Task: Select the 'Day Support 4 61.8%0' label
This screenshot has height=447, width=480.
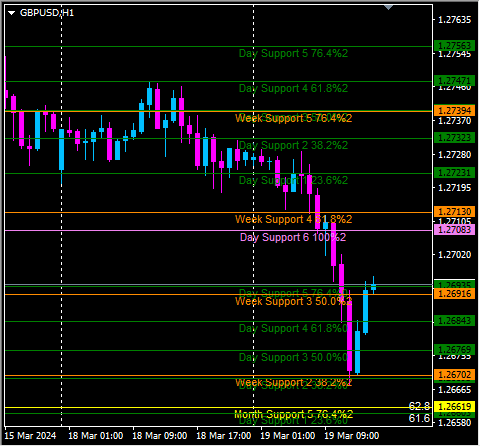Action: [x=293, y=328]
